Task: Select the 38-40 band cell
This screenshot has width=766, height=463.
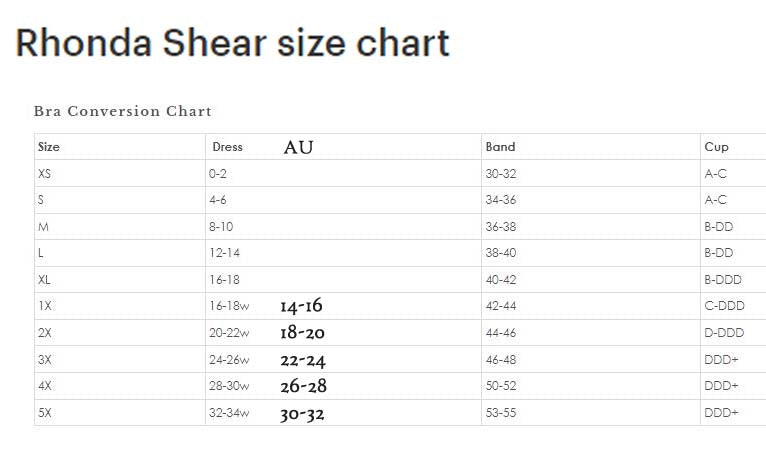Action: click(x=501, y=253)
